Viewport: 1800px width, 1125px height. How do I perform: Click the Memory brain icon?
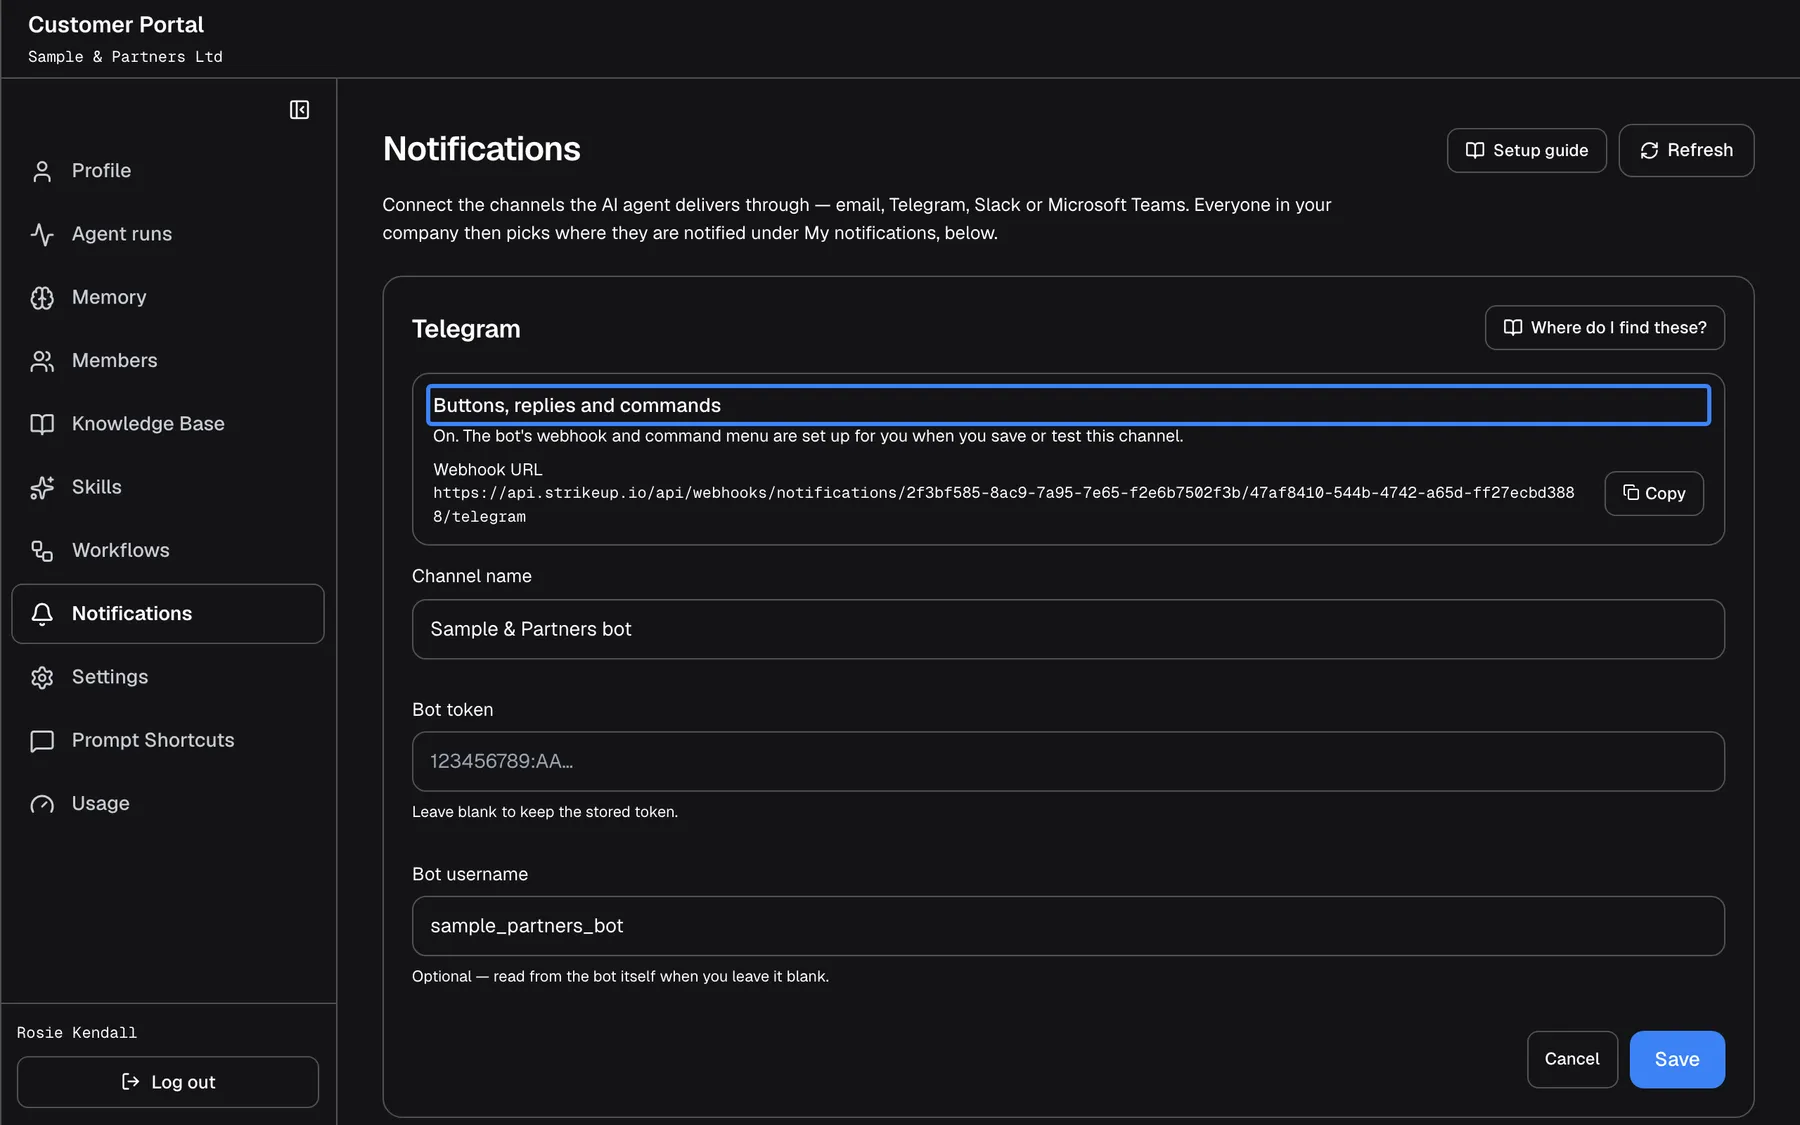tap(42, 298)
